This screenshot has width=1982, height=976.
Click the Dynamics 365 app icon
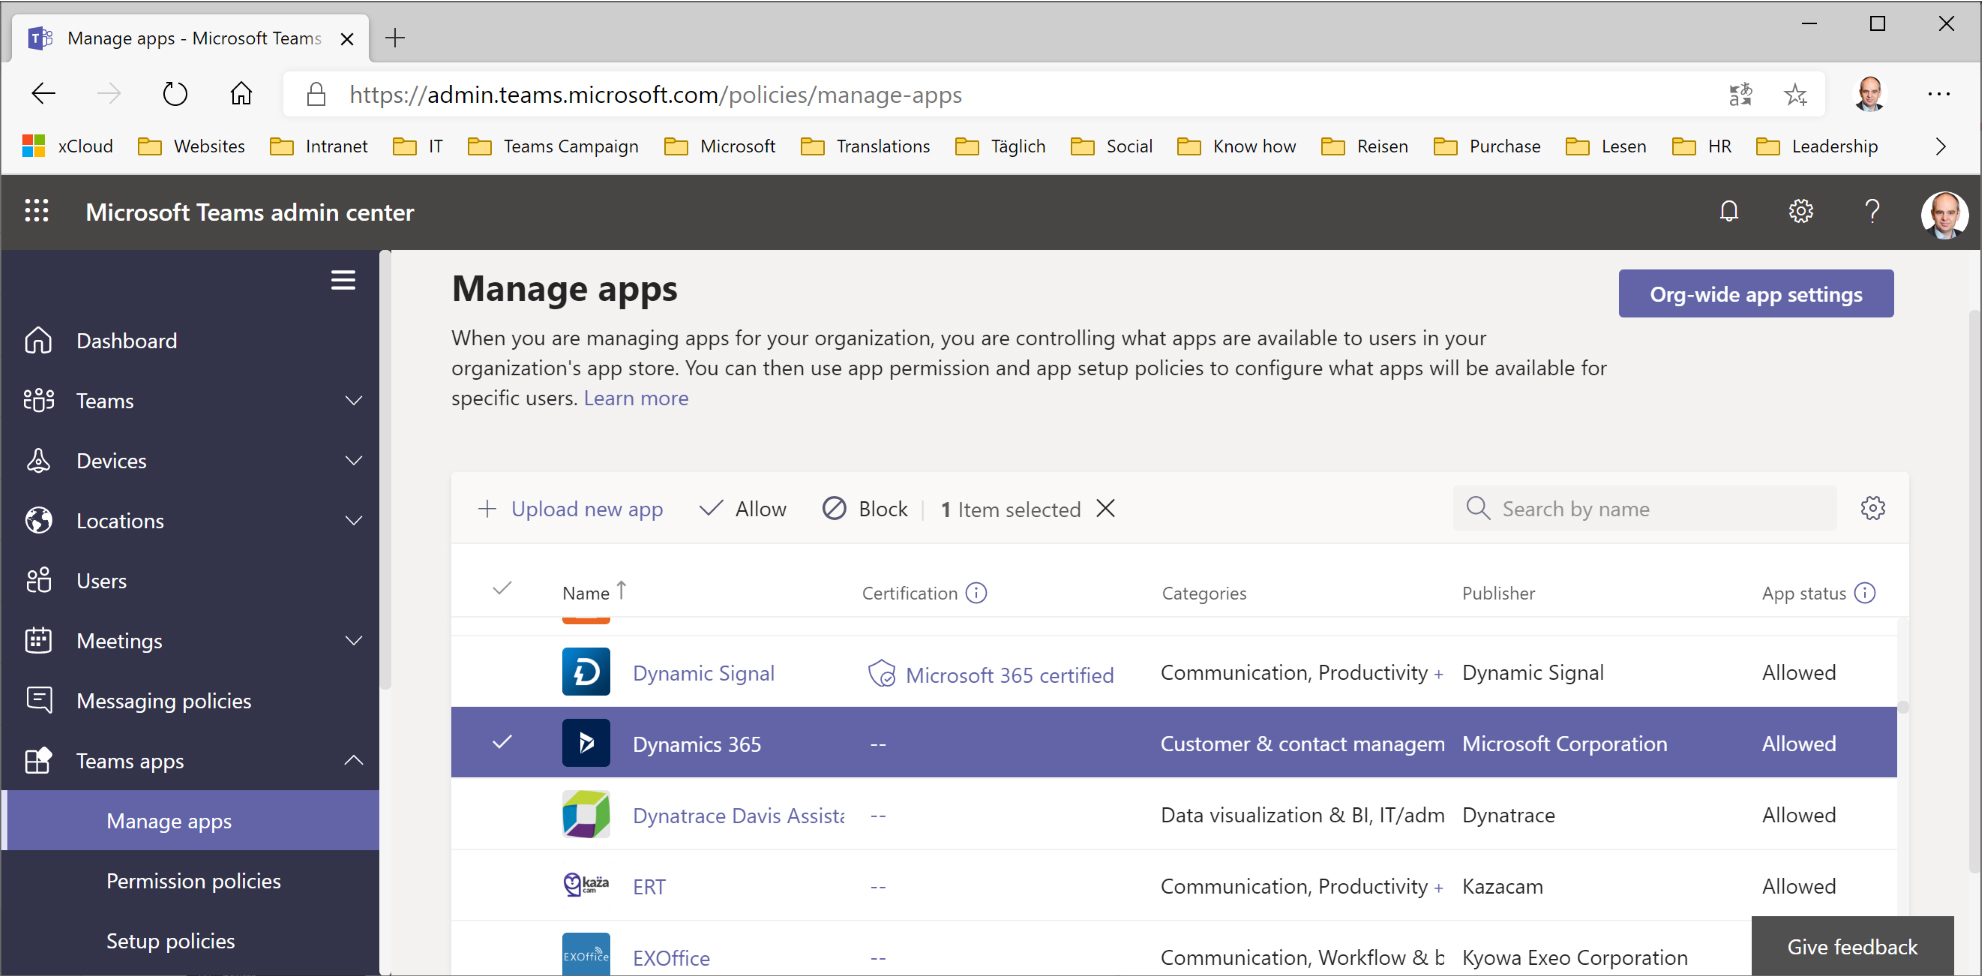pyautogui.click(x=586, y=743)
